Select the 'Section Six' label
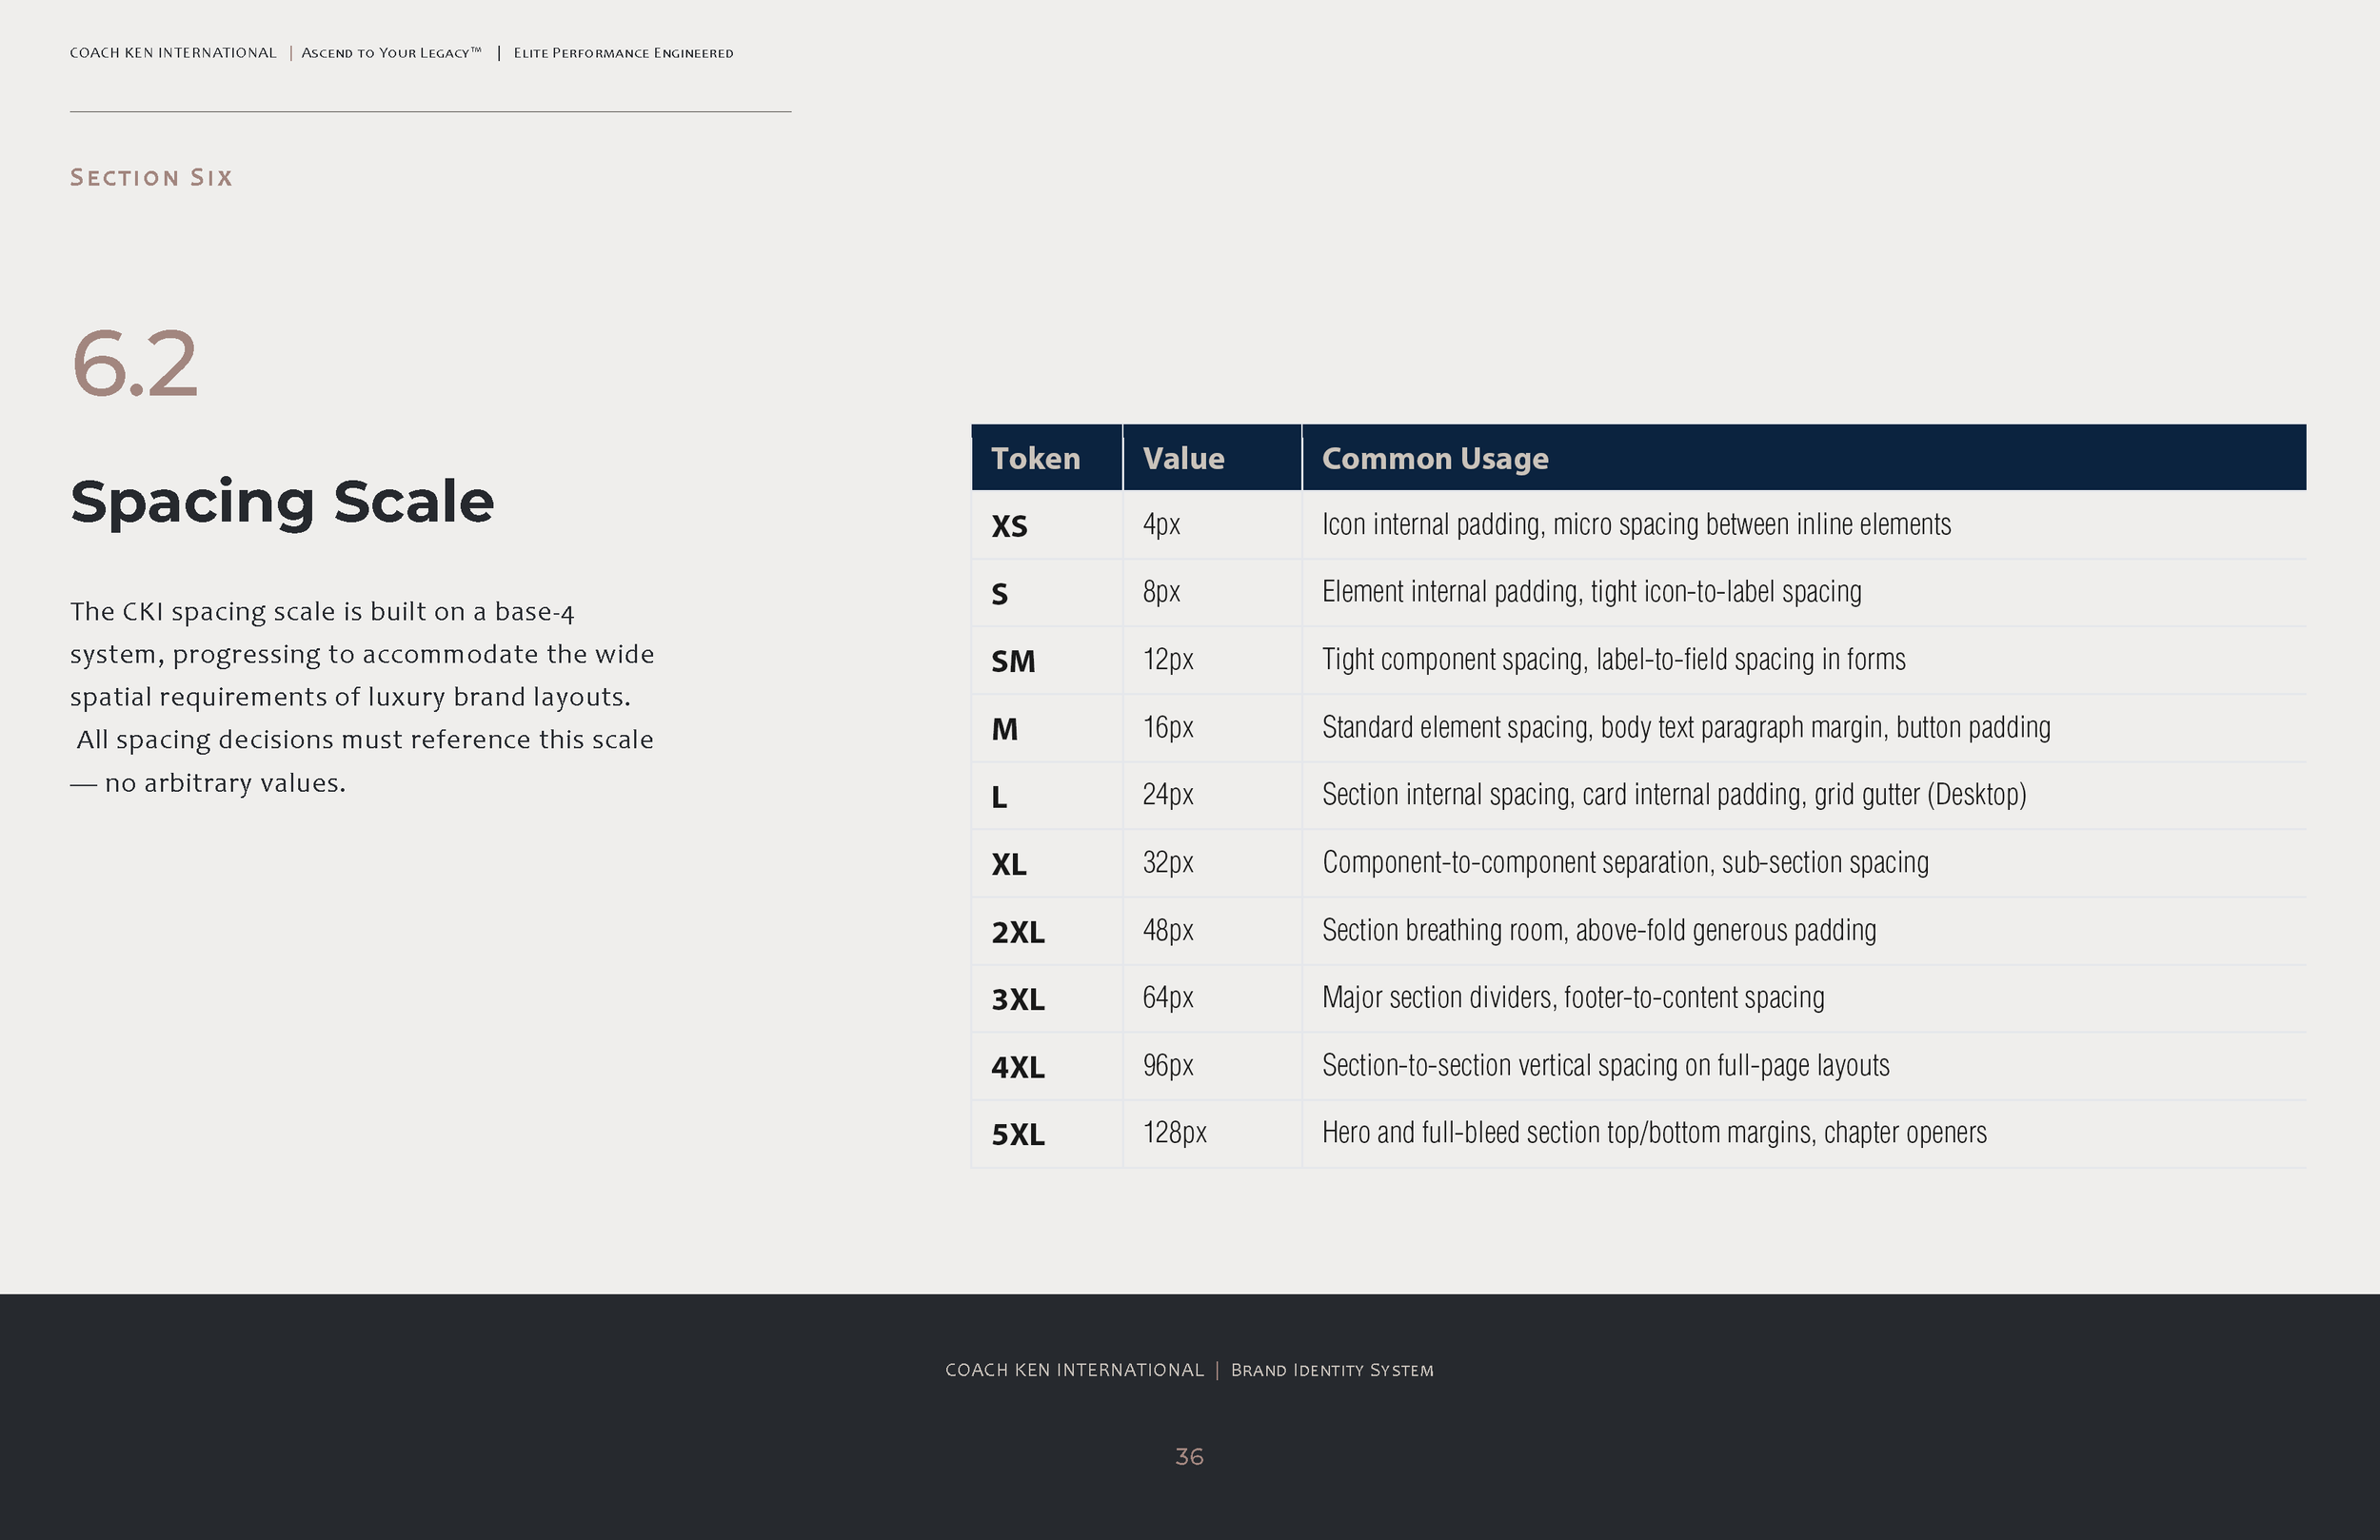The width and height of the screenshot is (2380, 1540). (x=151, y=178)
